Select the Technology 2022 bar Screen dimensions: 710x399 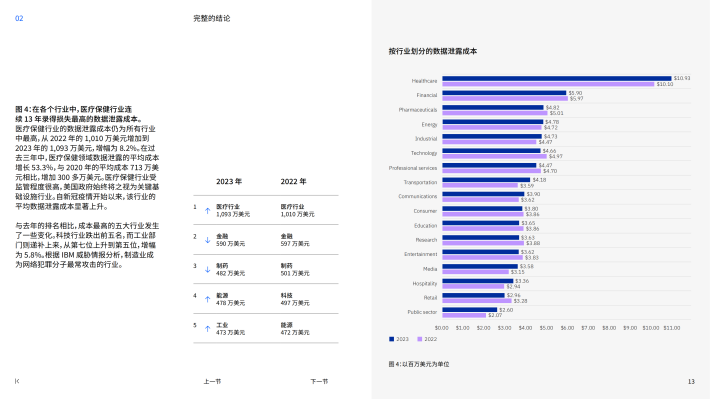click(494, 156)
